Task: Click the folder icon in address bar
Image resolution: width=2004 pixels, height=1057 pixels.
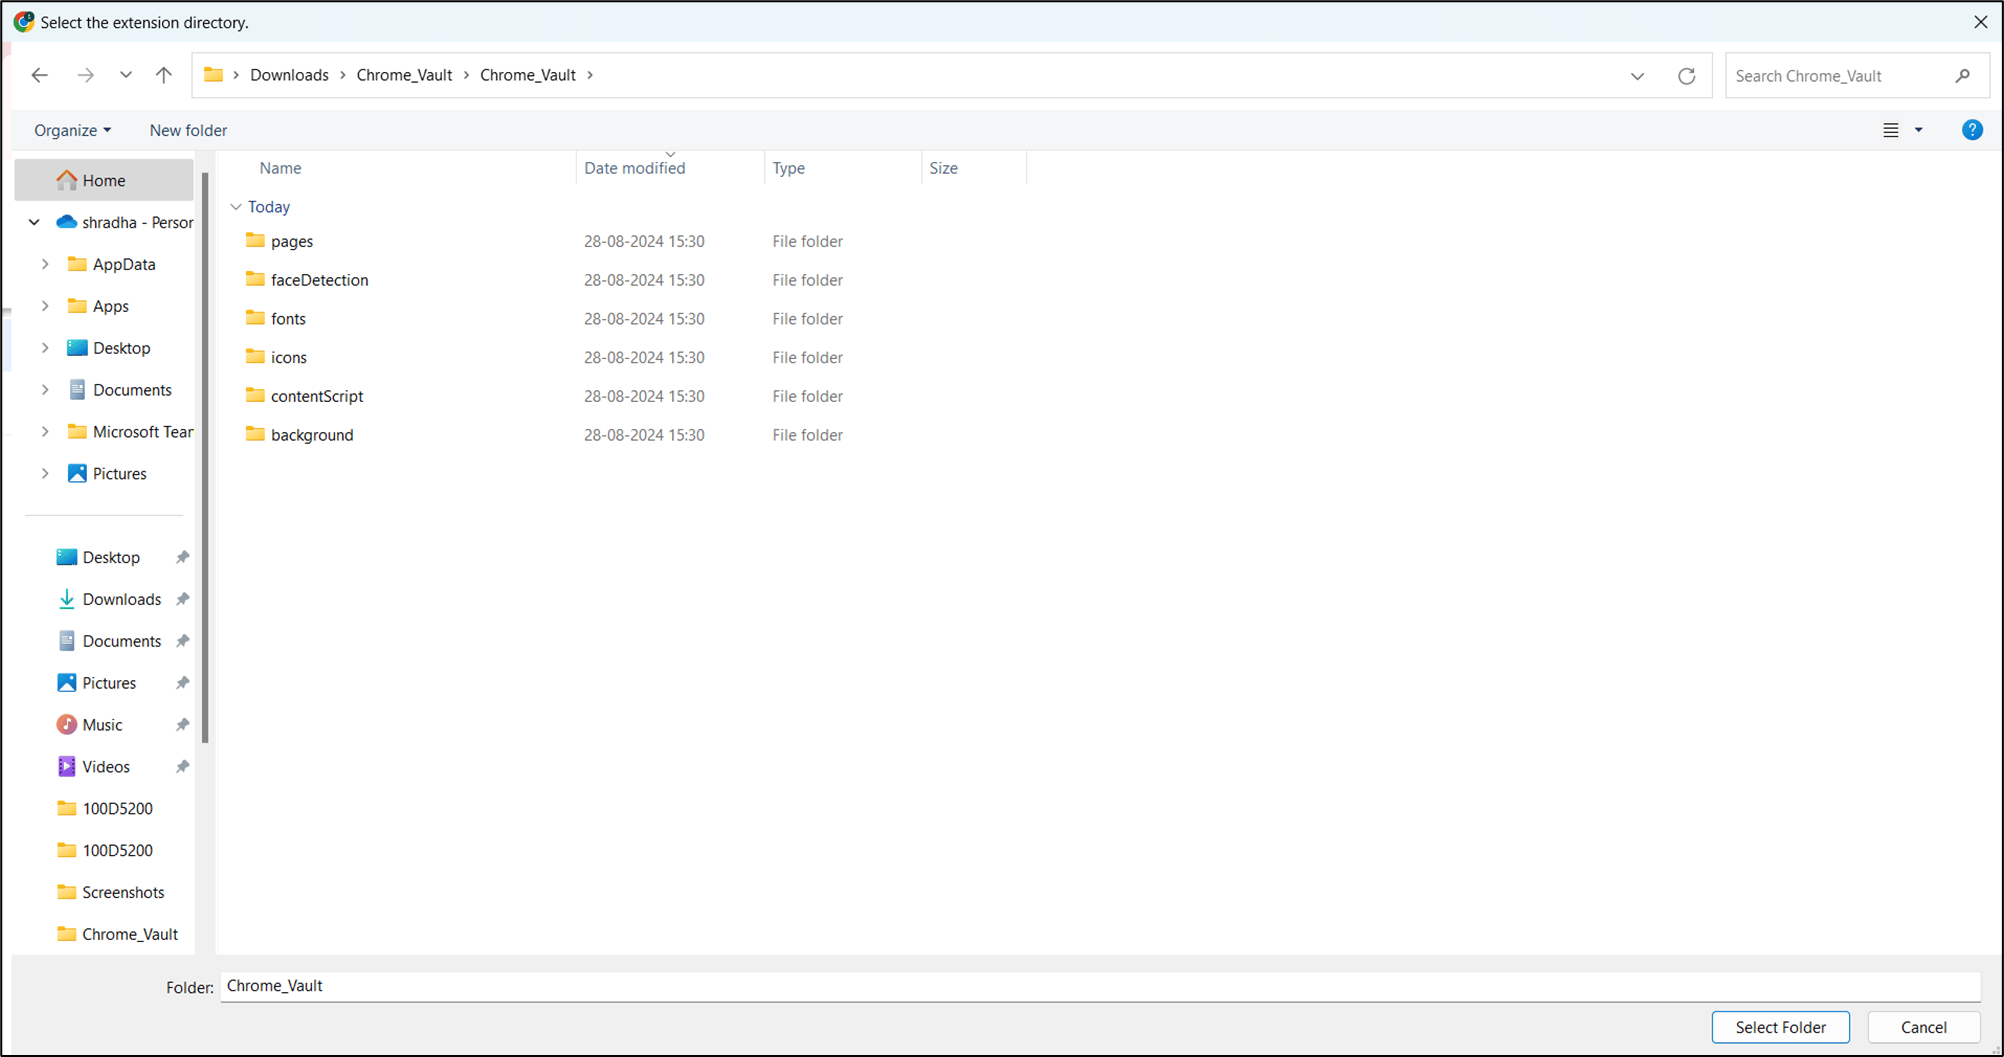Action: point(213,75)
